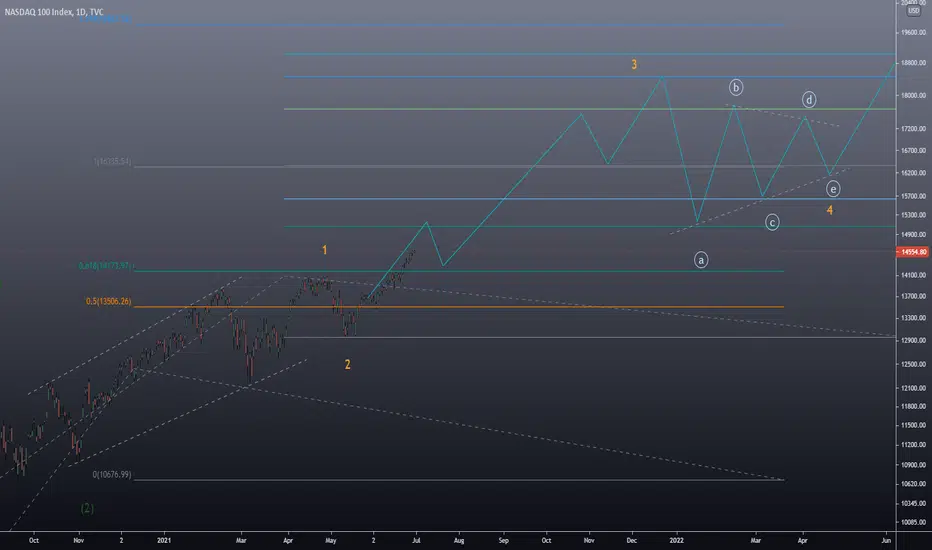The width and height of the screenshot is (932, 550).
Task: Click the orange 0.5 Fibonacci horizontal line
Action: click(459, 307)
